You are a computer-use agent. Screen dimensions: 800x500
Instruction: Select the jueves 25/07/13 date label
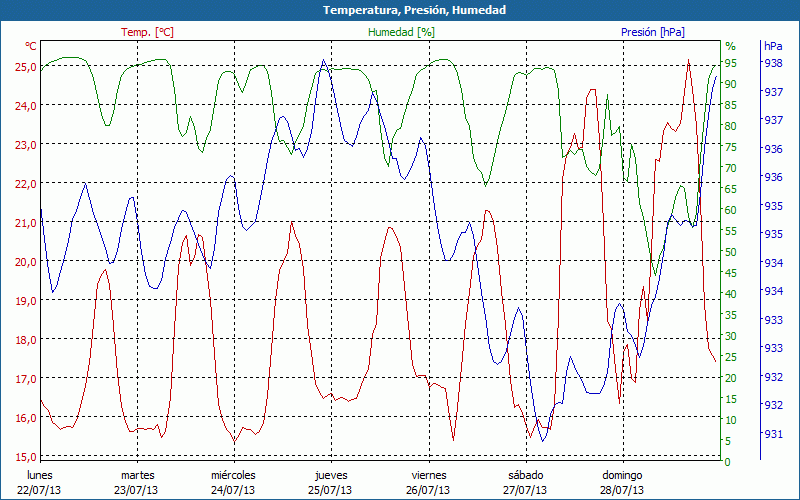330,482
